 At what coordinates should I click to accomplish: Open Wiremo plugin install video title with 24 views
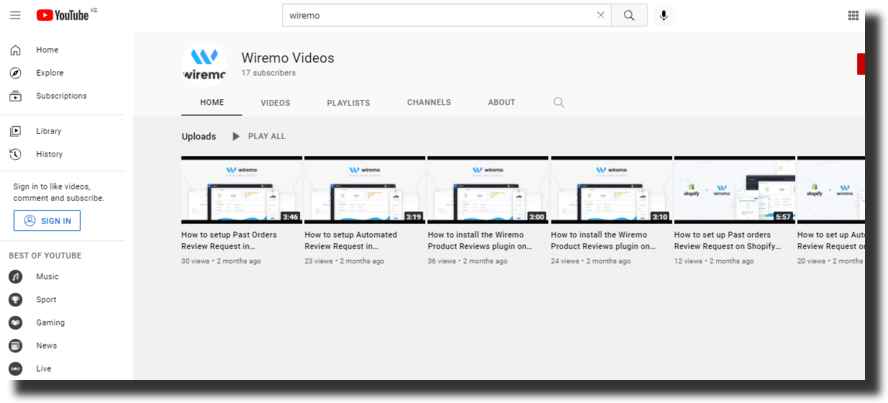pos(604,241)
